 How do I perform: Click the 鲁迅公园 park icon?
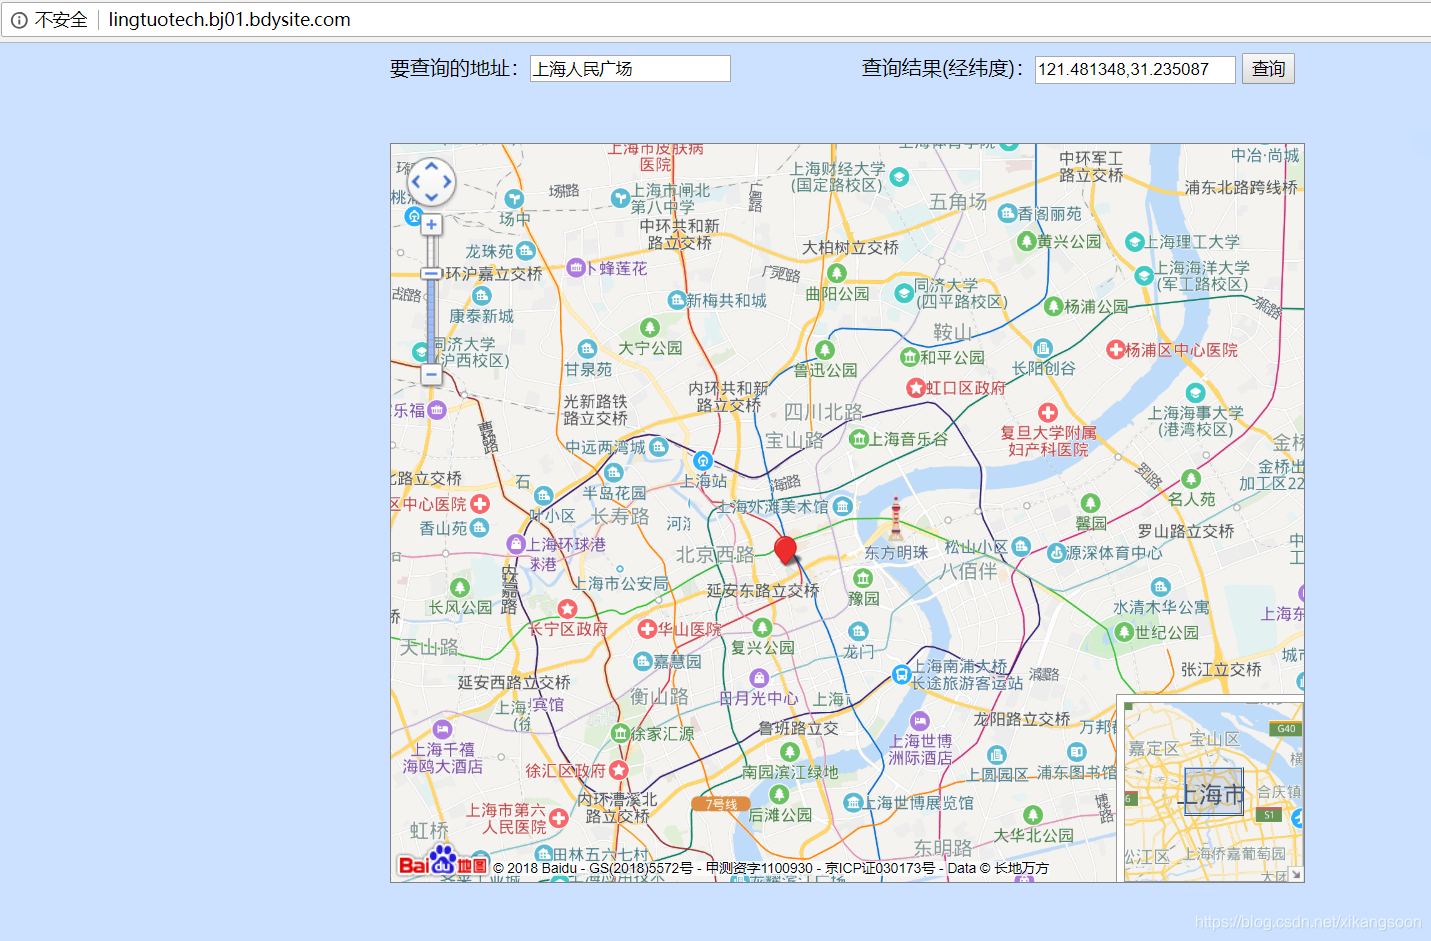pyautogui.click(x=825, y=350)
